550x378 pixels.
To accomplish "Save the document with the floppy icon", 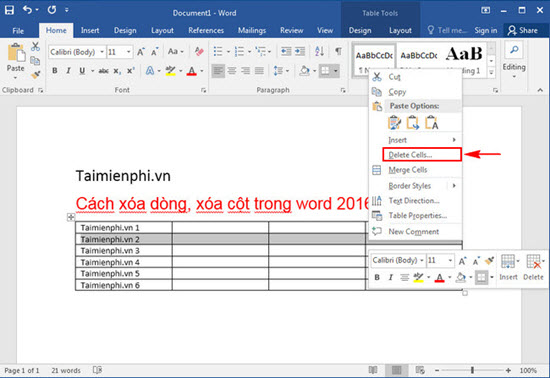I will point(9,10).
